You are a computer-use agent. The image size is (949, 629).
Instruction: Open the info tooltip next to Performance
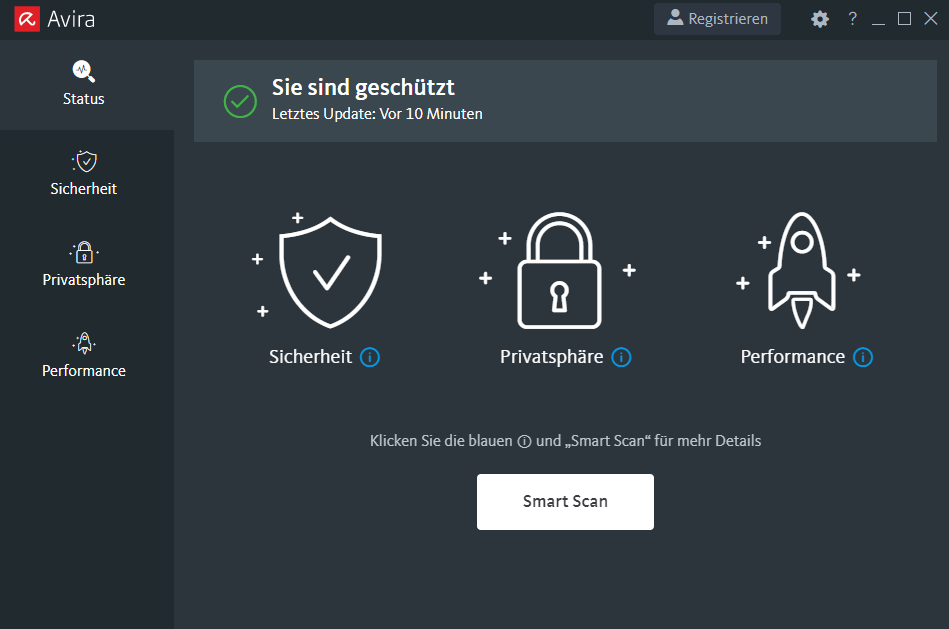(x=862, y=357)
